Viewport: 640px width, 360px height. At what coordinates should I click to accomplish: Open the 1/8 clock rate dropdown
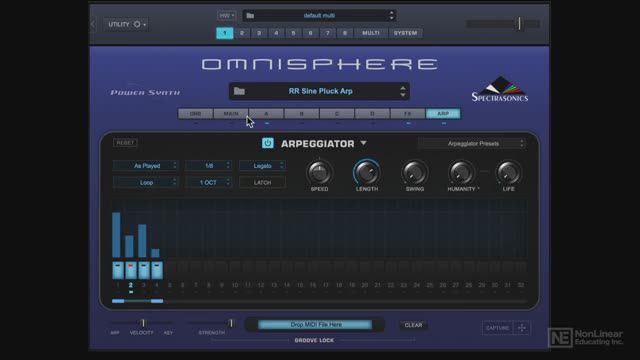tap(209, 166)
